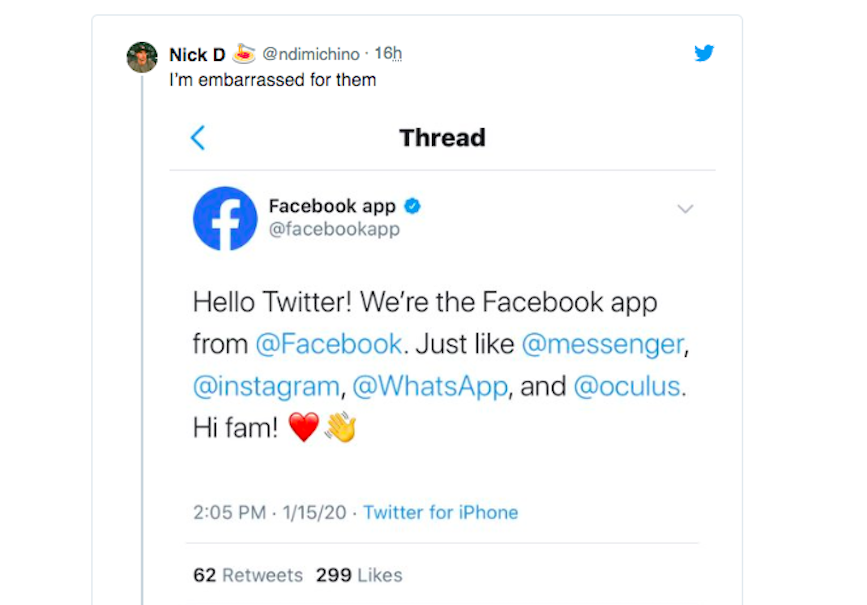Click the waving hand emoji
Screen dimensions: 867x605
tap(340, 429)
